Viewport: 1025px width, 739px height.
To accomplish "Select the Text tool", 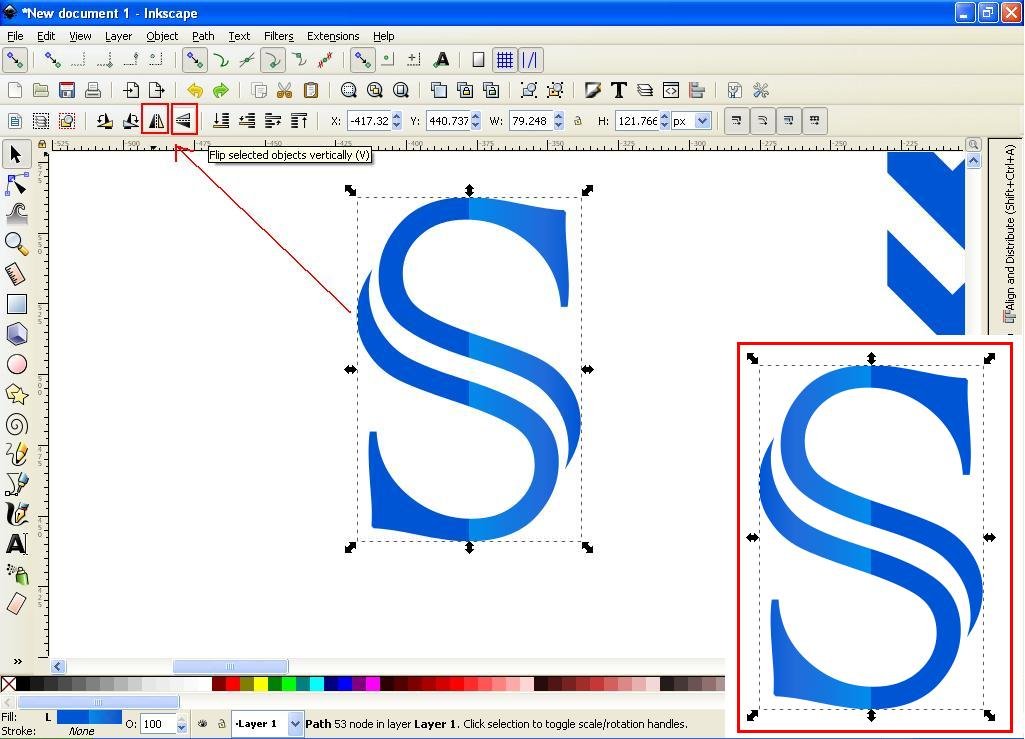I will click(x=16, y=544).
